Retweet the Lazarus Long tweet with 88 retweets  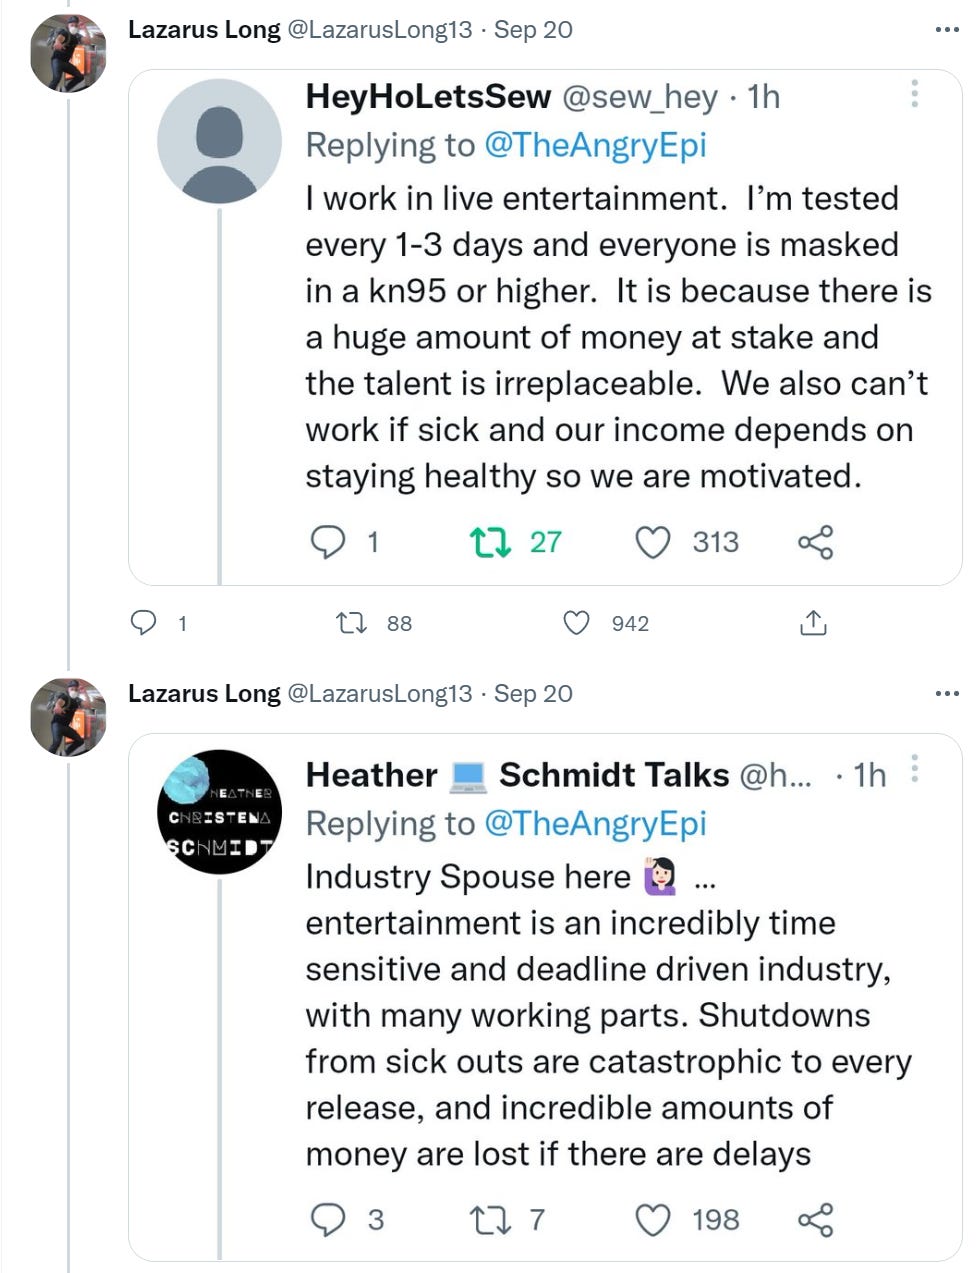click(x=351, y=623)
